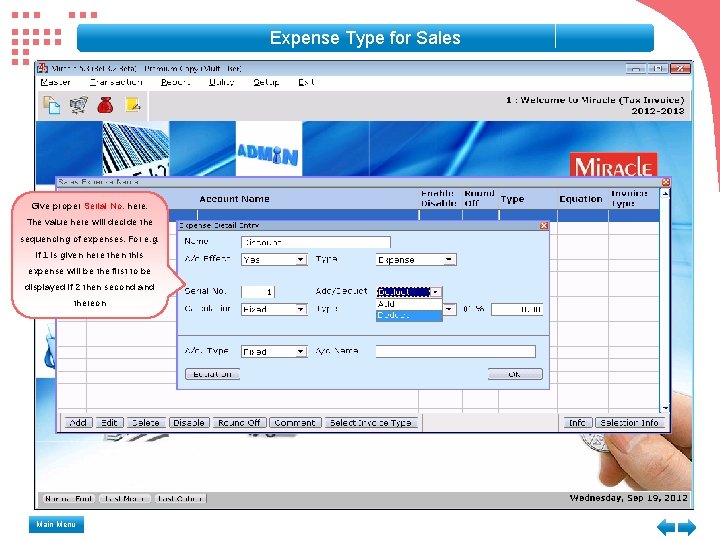Image resolution: width=720 pixels, height=540 pixels.
Task: Expand the Type Expense dropdown
Action: 449,260
